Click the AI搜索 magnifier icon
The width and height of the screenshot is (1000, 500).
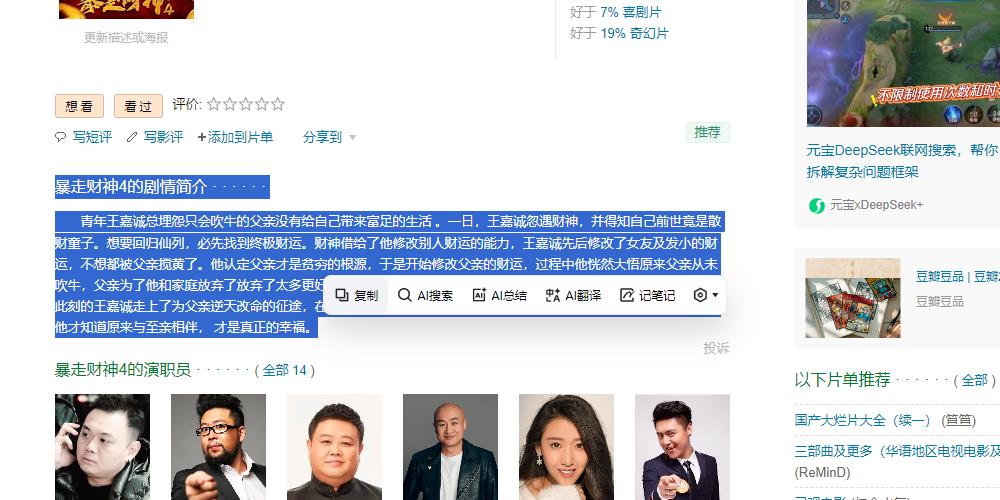(x=404, y=295)
